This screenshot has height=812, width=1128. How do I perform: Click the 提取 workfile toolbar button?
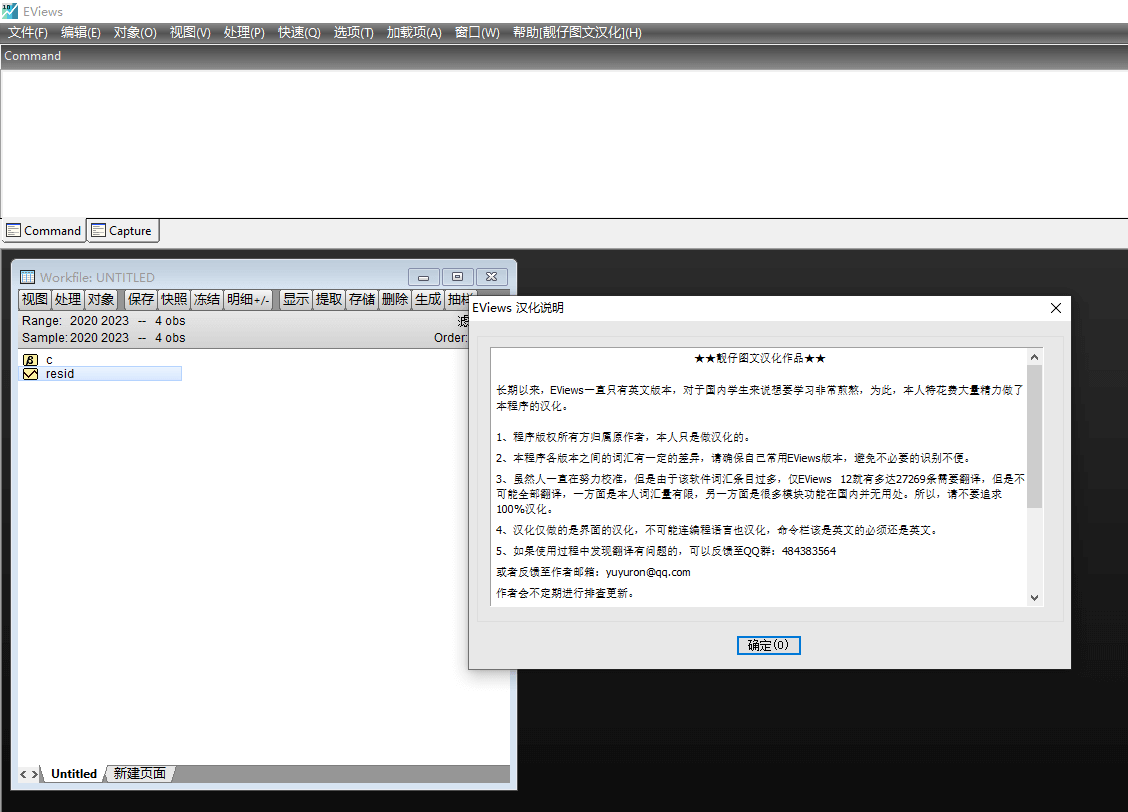click(x=329, y=299)
